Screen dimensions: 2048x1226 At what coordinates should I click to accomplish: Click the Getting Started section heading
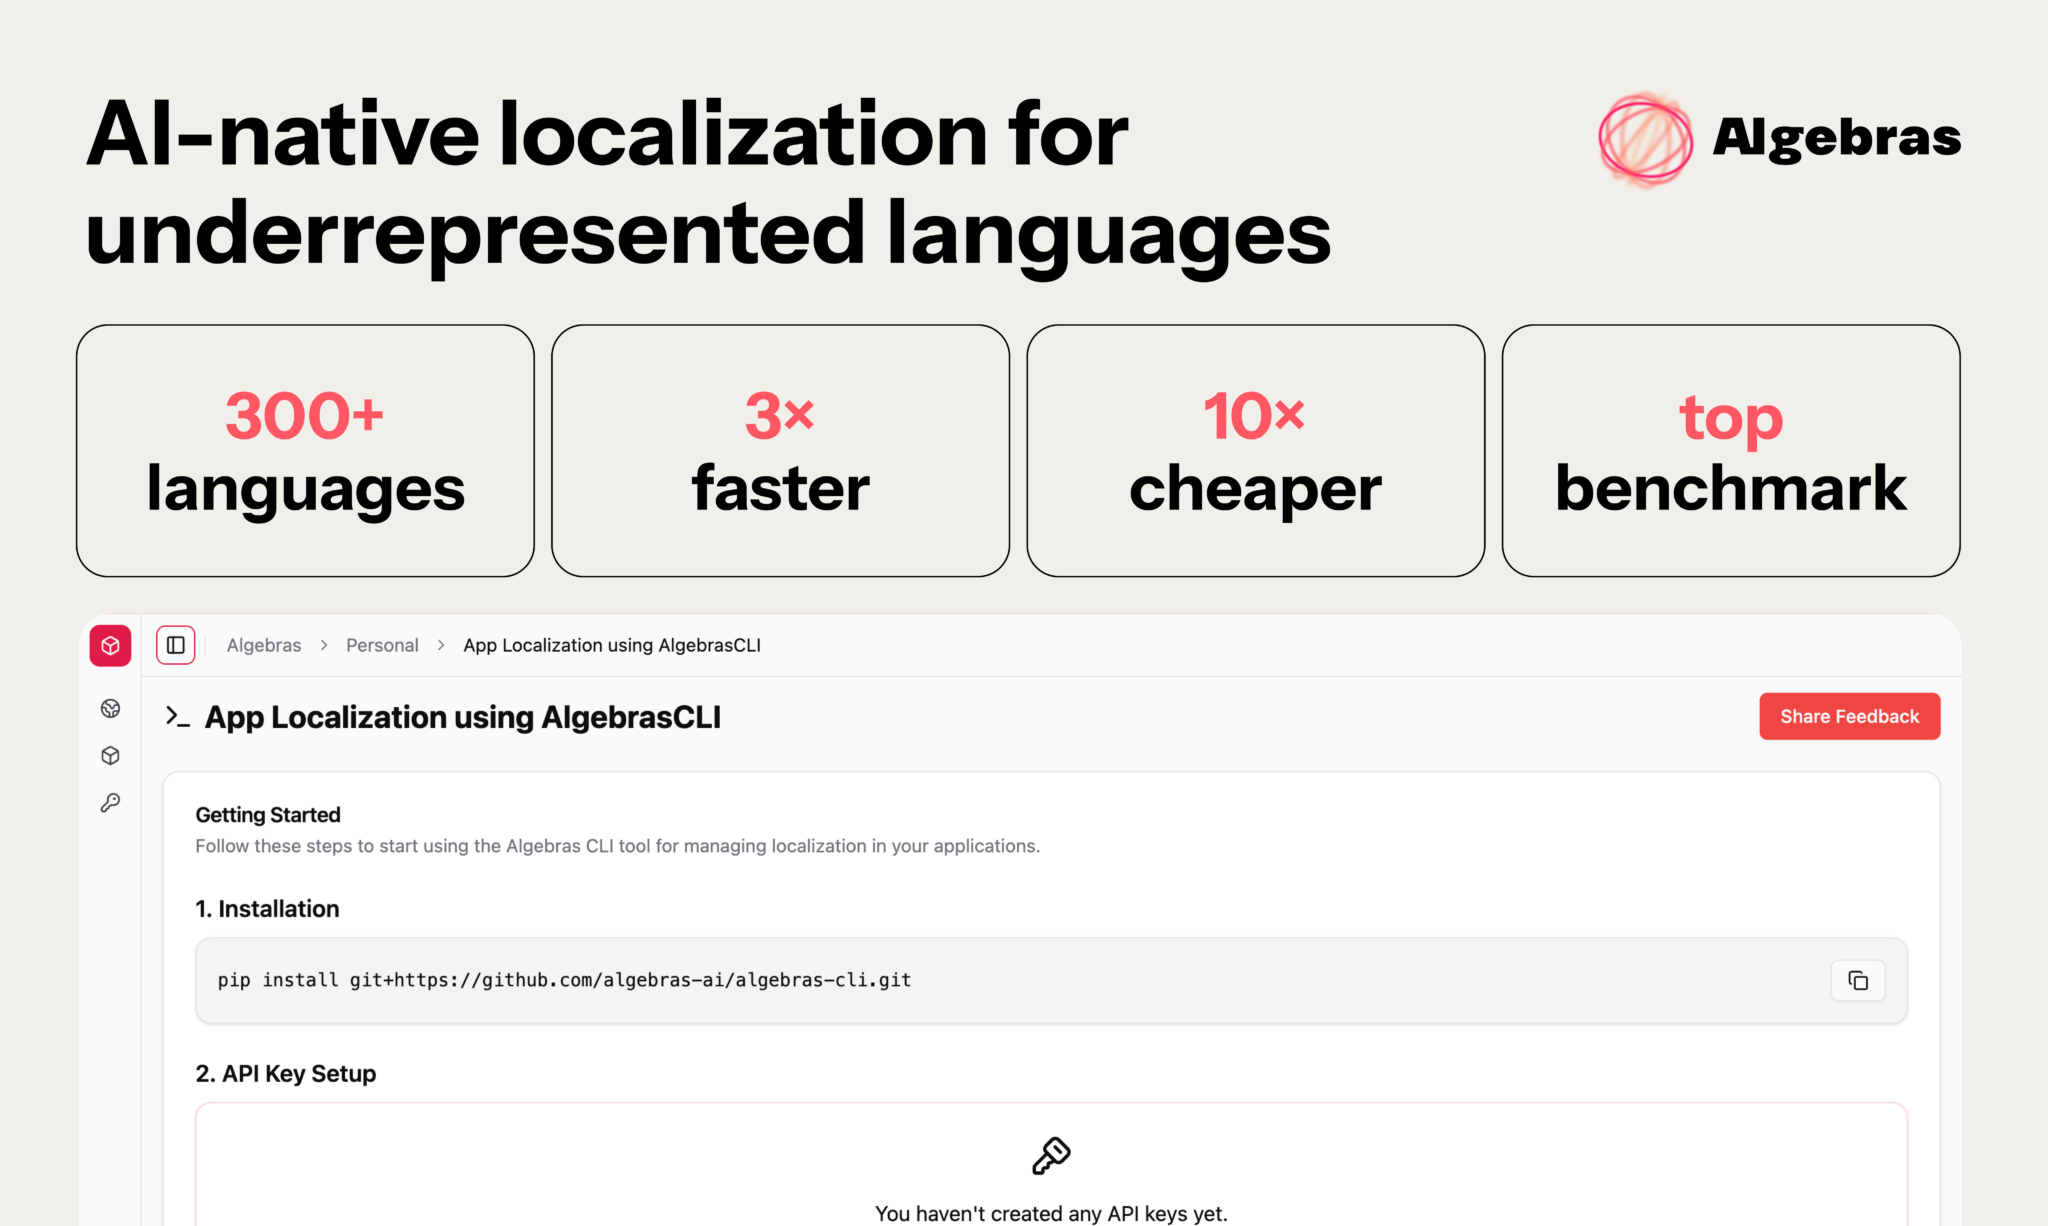pyautogui.click(x=268, y=815)
